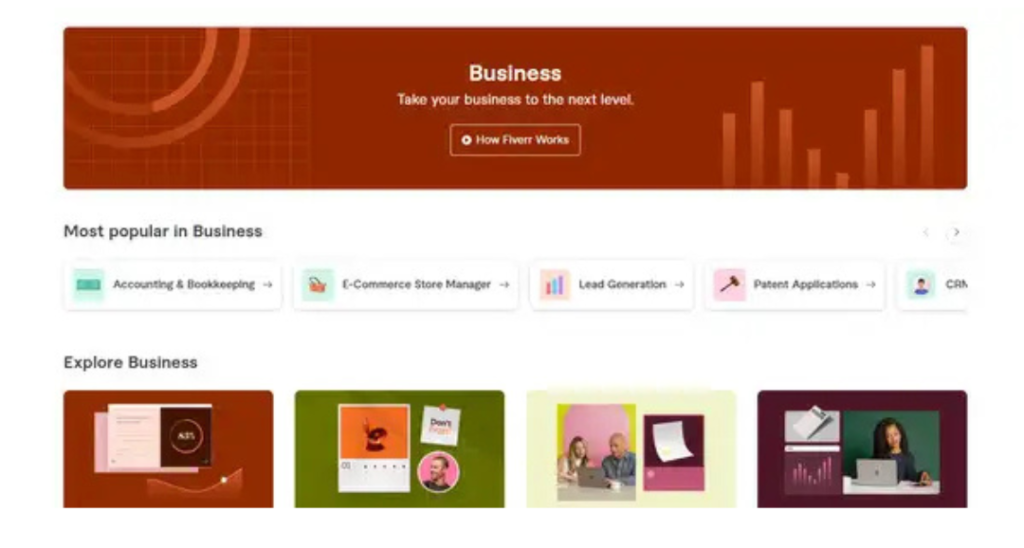Select the cream thumbnail with two people
Screen dimensions: 1024x548
click(631, 448)
